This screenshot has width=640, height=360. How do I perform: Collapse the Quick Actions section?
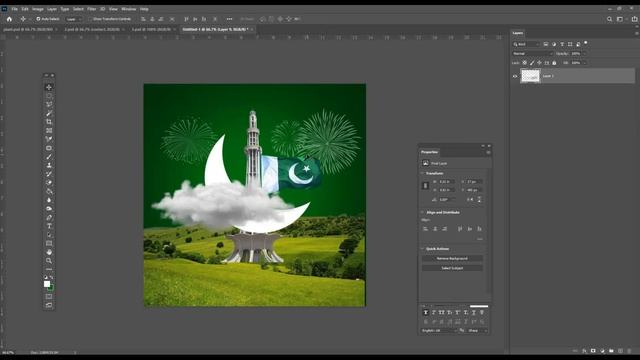pyautogui.click(x=422, y=249)
